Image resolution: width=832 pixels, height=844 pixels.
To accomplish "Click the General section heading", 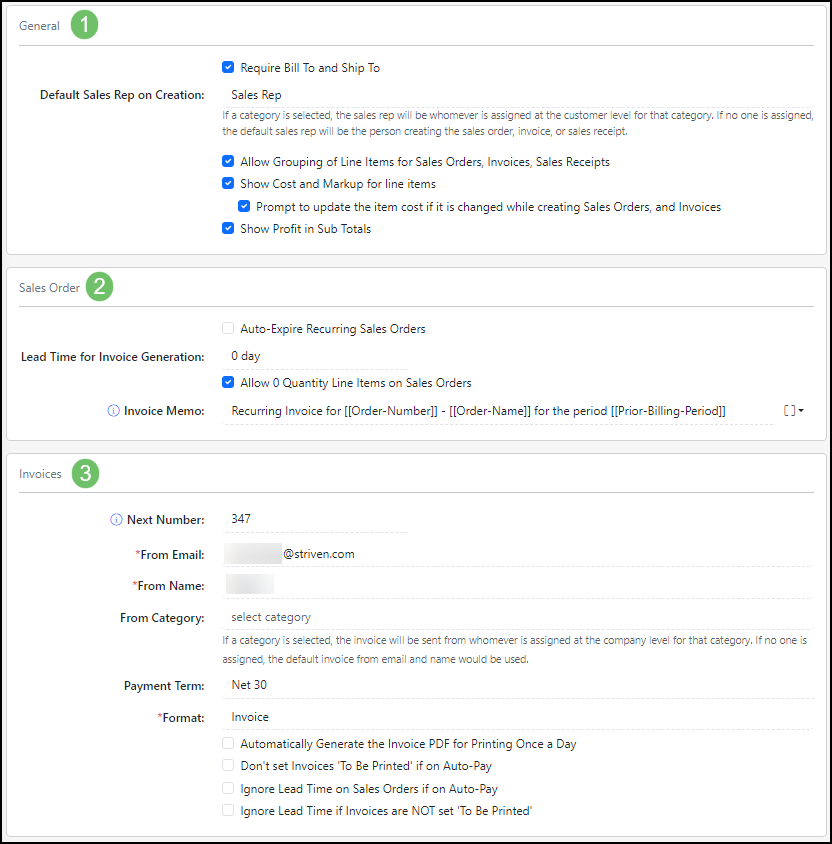I will (39, 26).
